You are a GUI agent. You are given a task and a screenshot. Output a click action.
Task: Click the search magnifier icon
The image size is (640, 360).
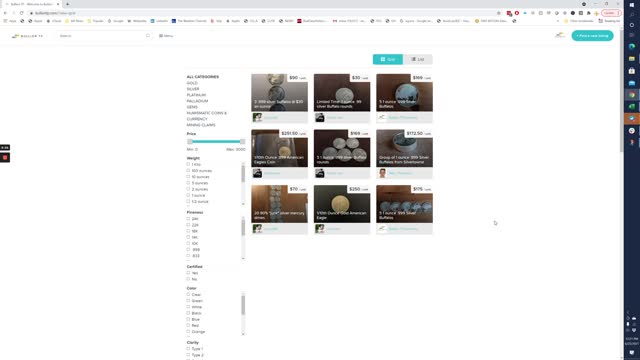148,36
